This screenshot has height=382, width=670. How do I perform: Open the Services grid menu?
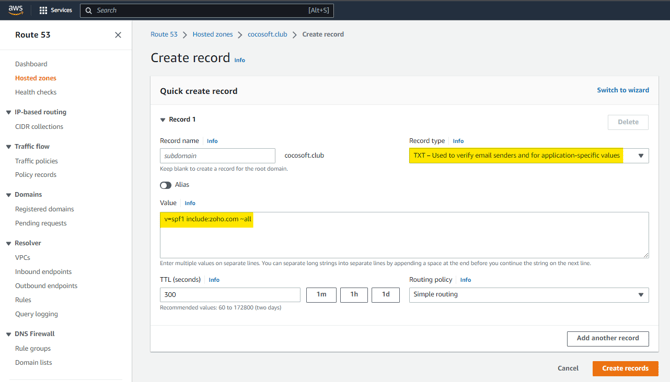(x=56, y=10)
